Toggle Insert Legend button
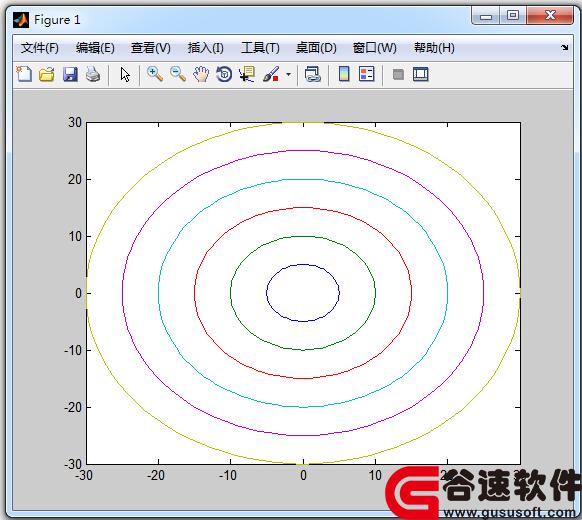Image resolution: width=582 pixels, height=520 pixels. pos(367,74)
